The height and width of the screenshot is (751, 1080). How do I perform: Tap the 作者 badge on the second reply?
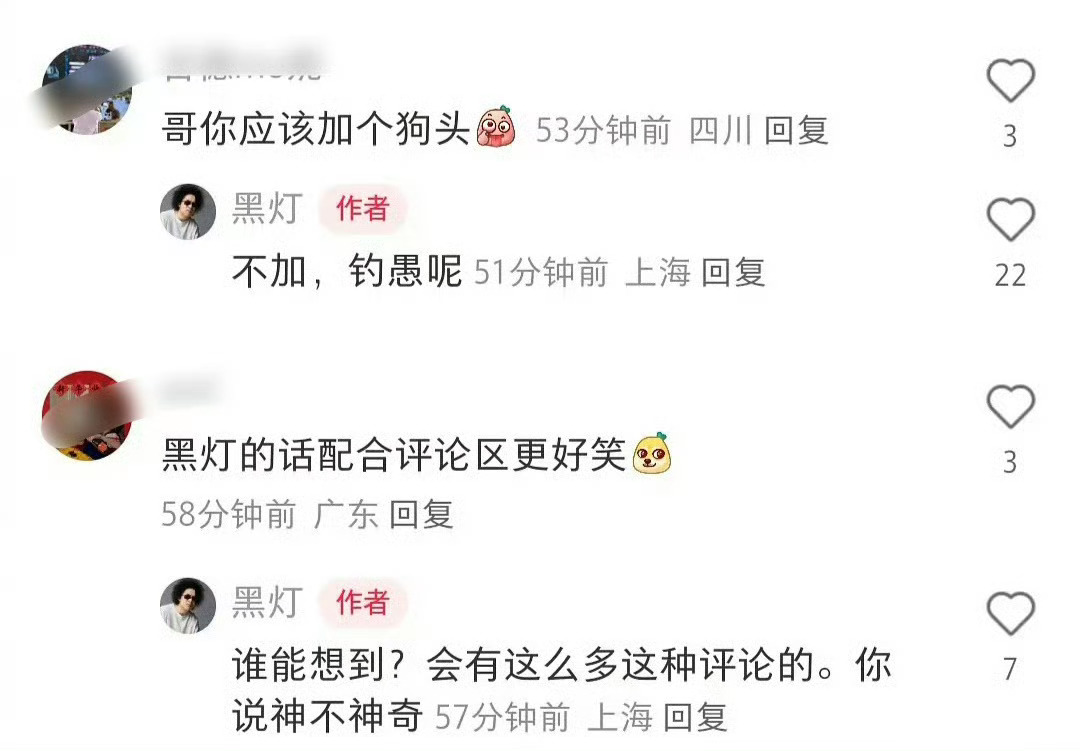pos(363,602)
